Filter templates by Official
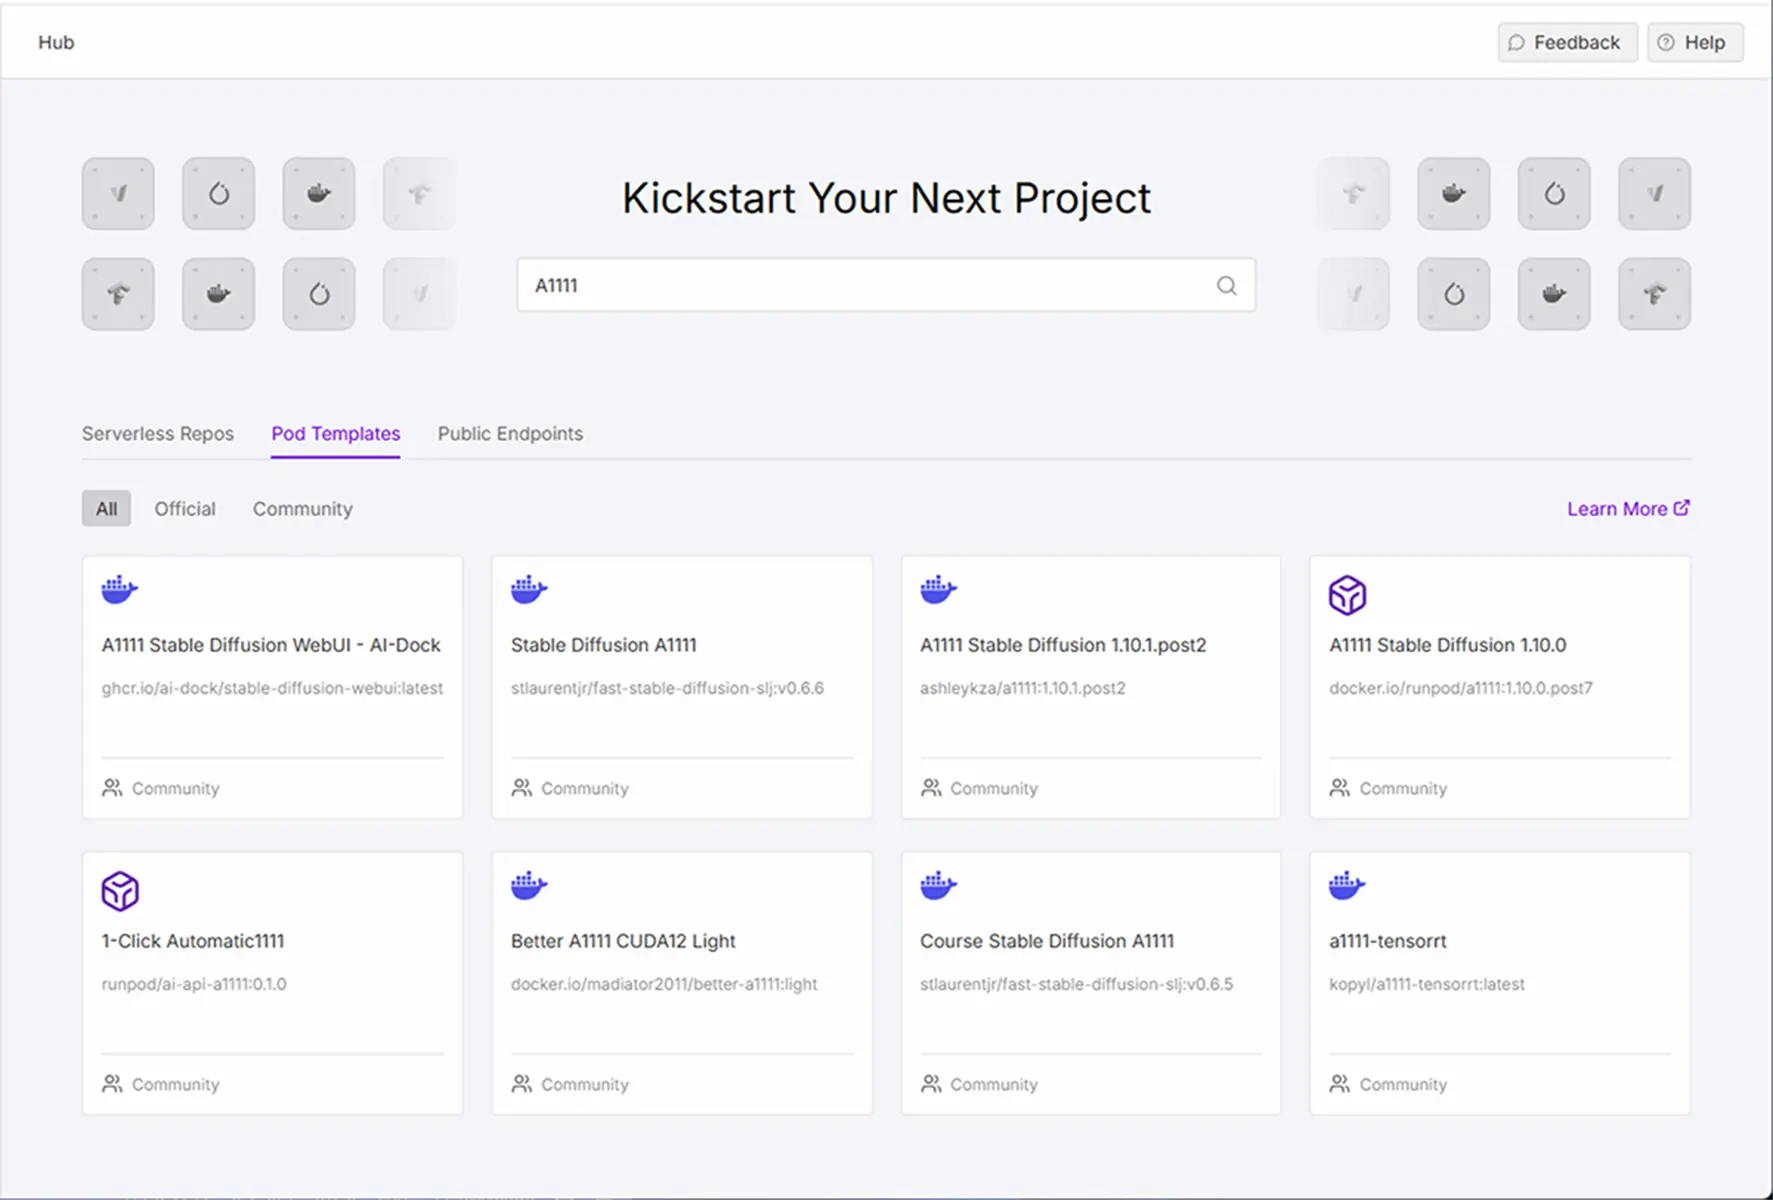 coord(185,509)
